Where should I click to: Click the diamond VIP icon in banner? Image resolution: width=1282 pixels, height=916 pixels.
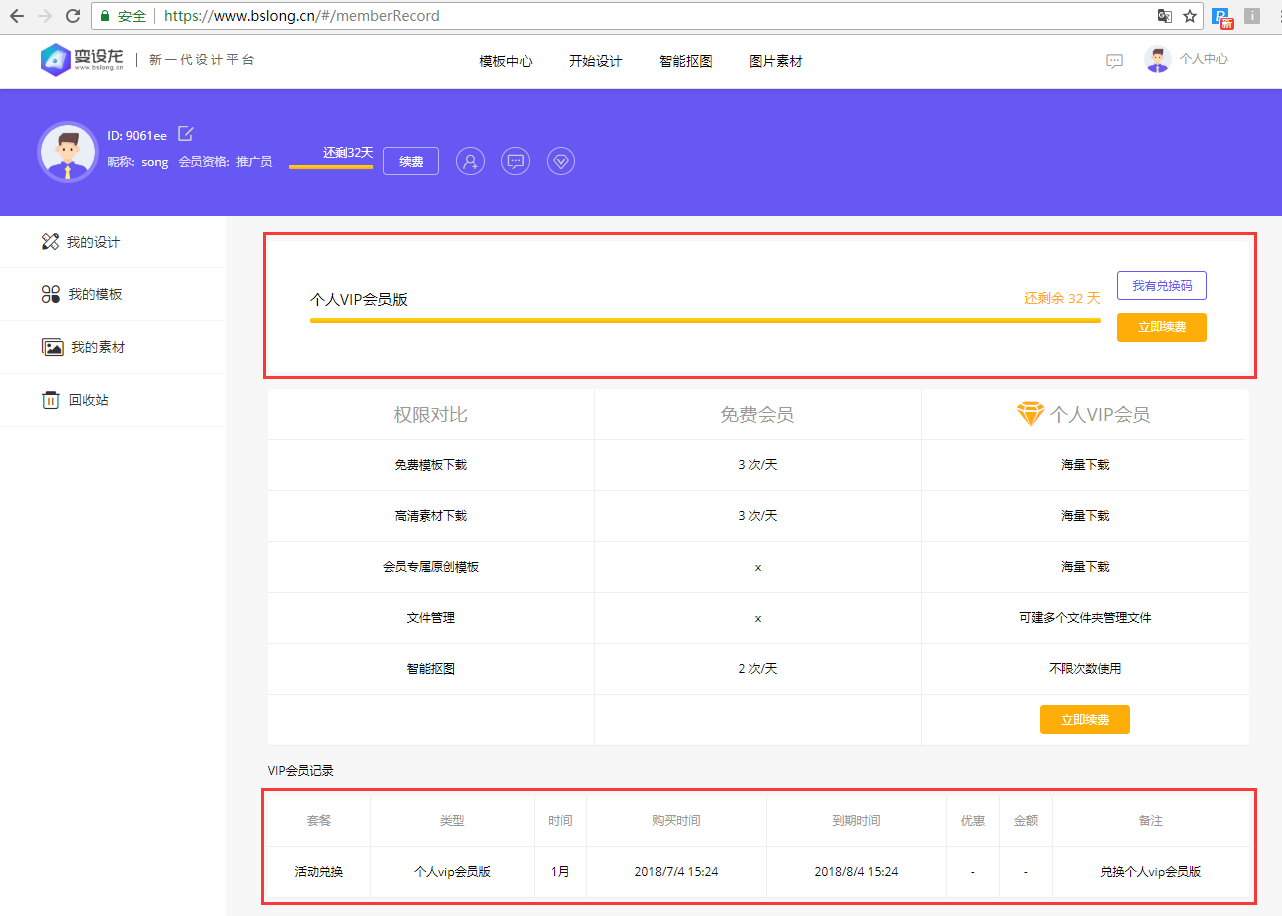[x=561, y=161]
